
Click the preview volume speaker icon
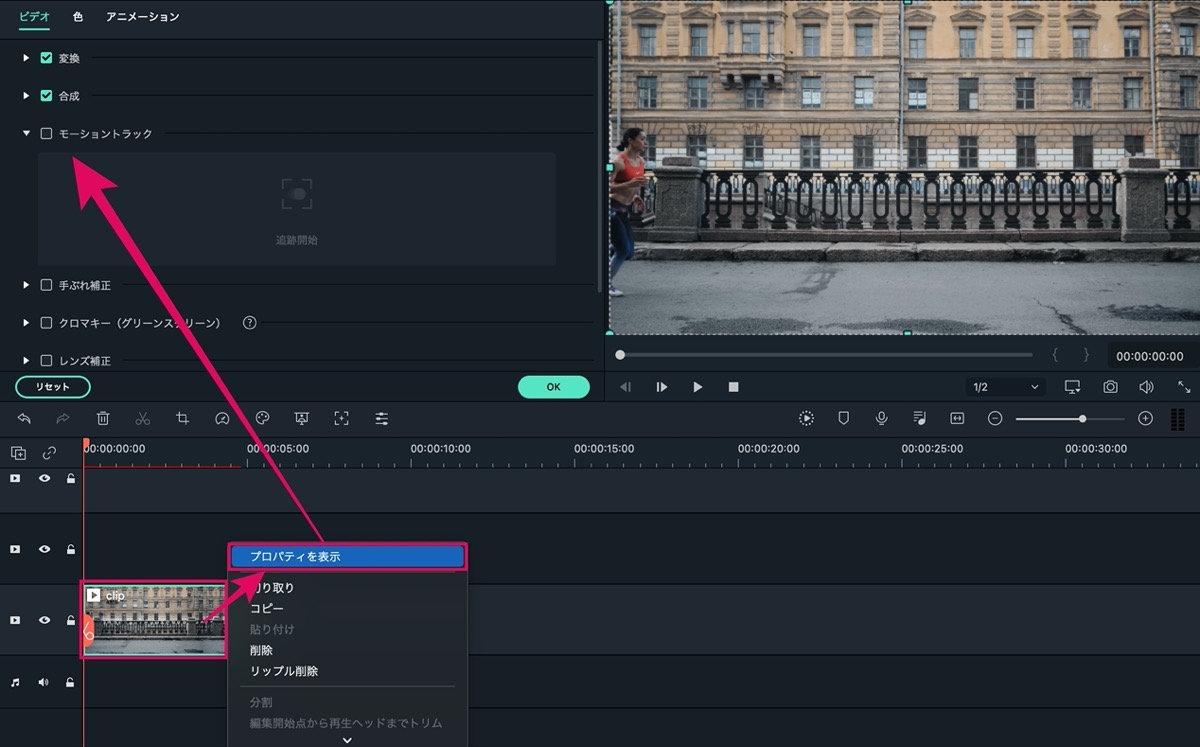click(x=1146, y=387)
